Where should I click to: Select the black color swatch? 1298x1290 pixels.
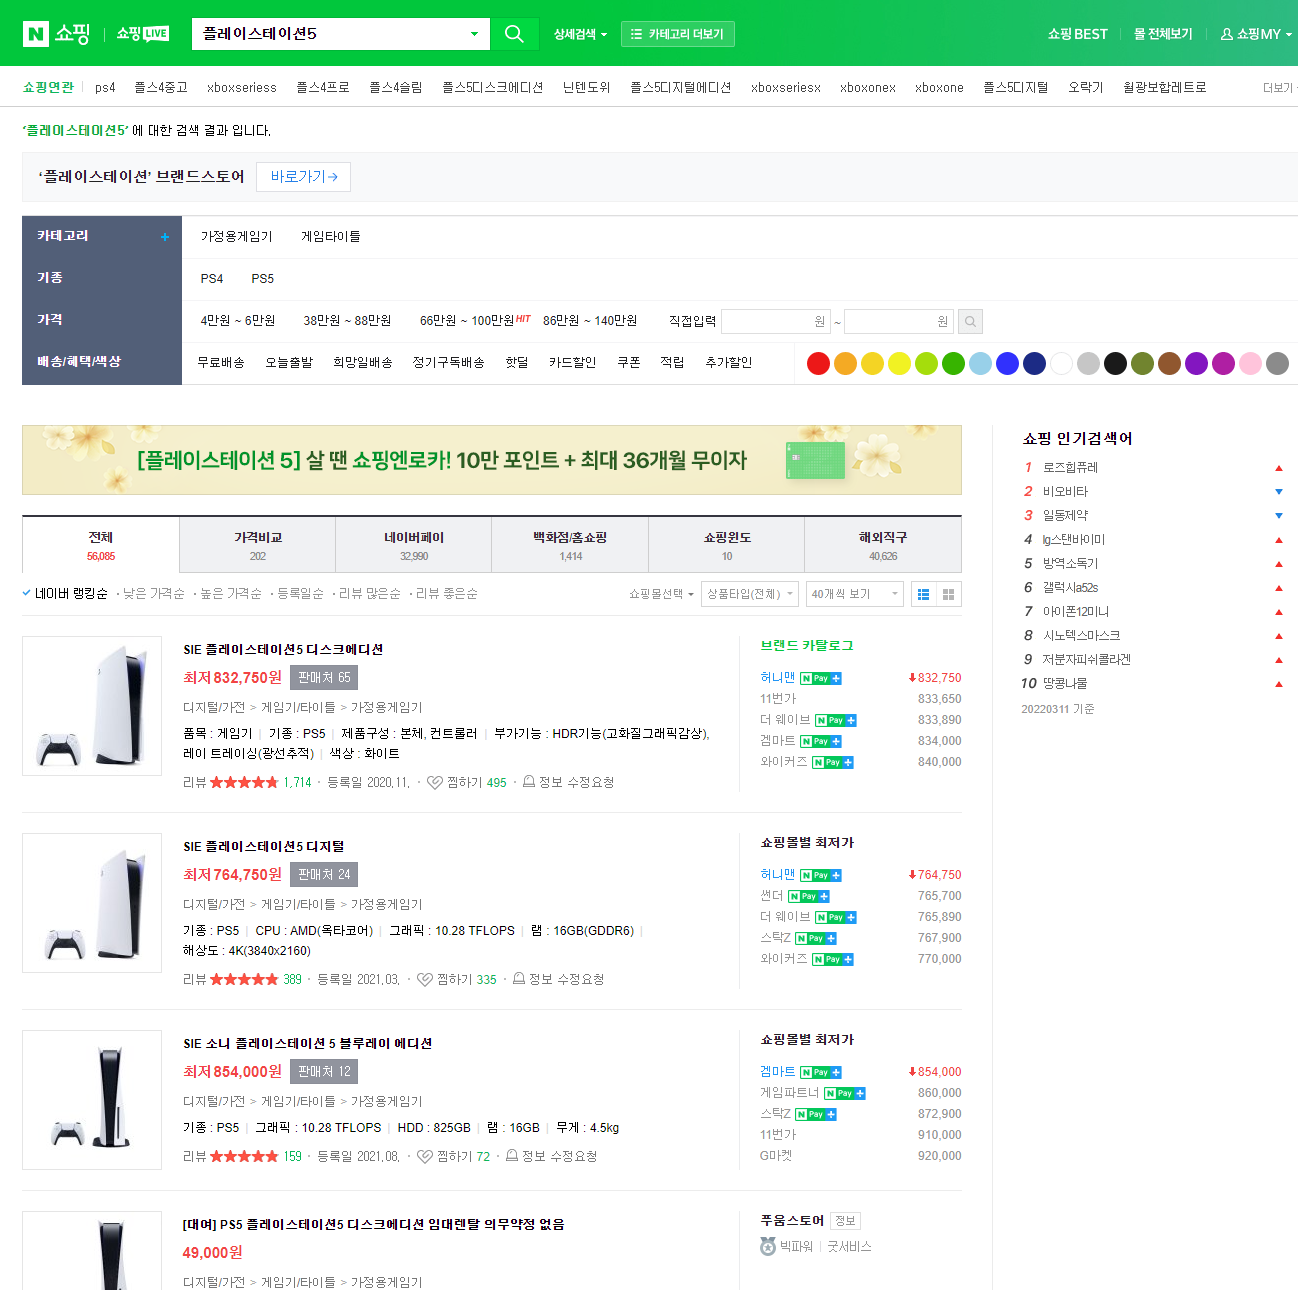(1115, 364)
